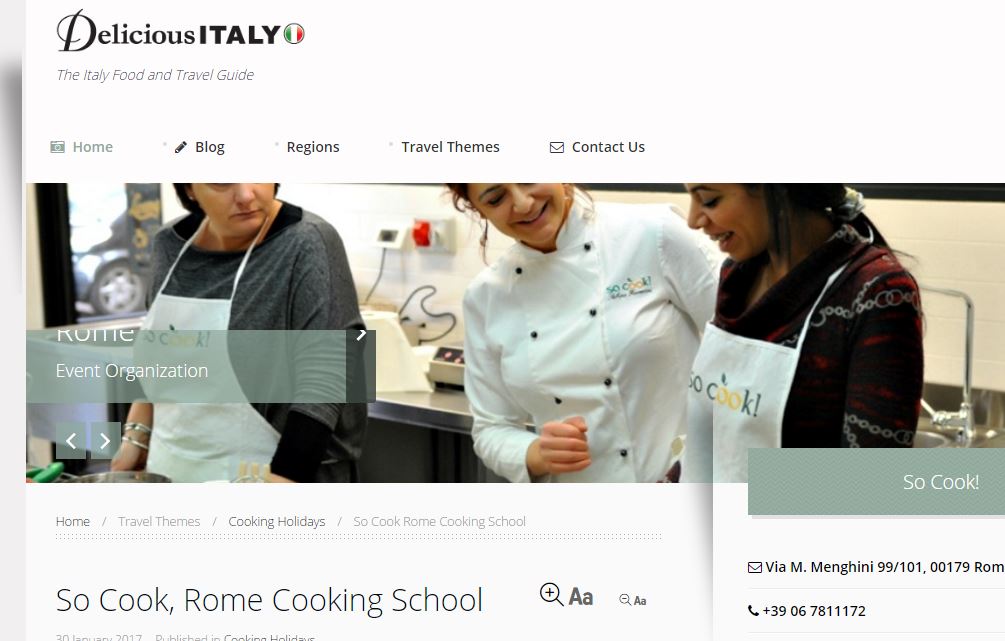Go to Home in navigation bar
The height and width of the screenshot is (641, 1005).
click(92, 147)
